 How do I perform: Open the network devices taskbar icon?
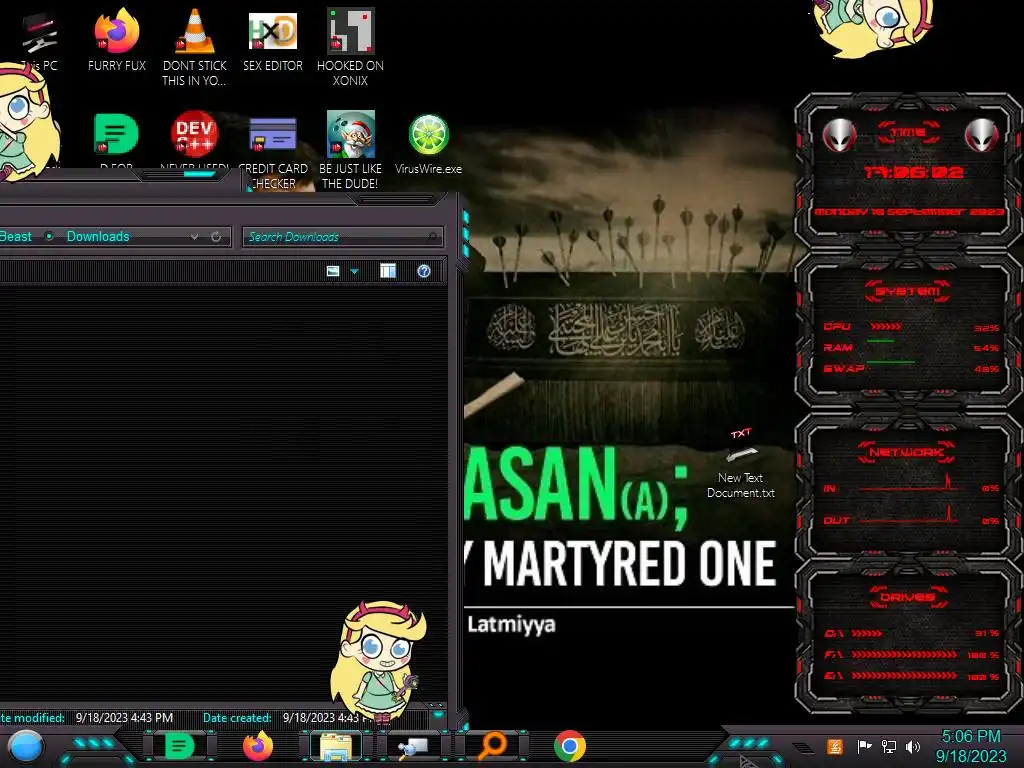pyautogui.click(x=414, y=746)
